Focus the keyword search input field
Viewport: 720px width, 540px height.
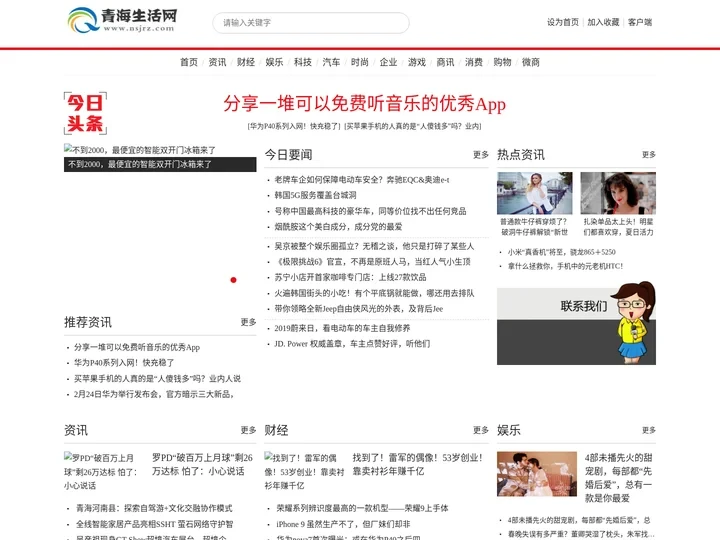tap(311, 23)
